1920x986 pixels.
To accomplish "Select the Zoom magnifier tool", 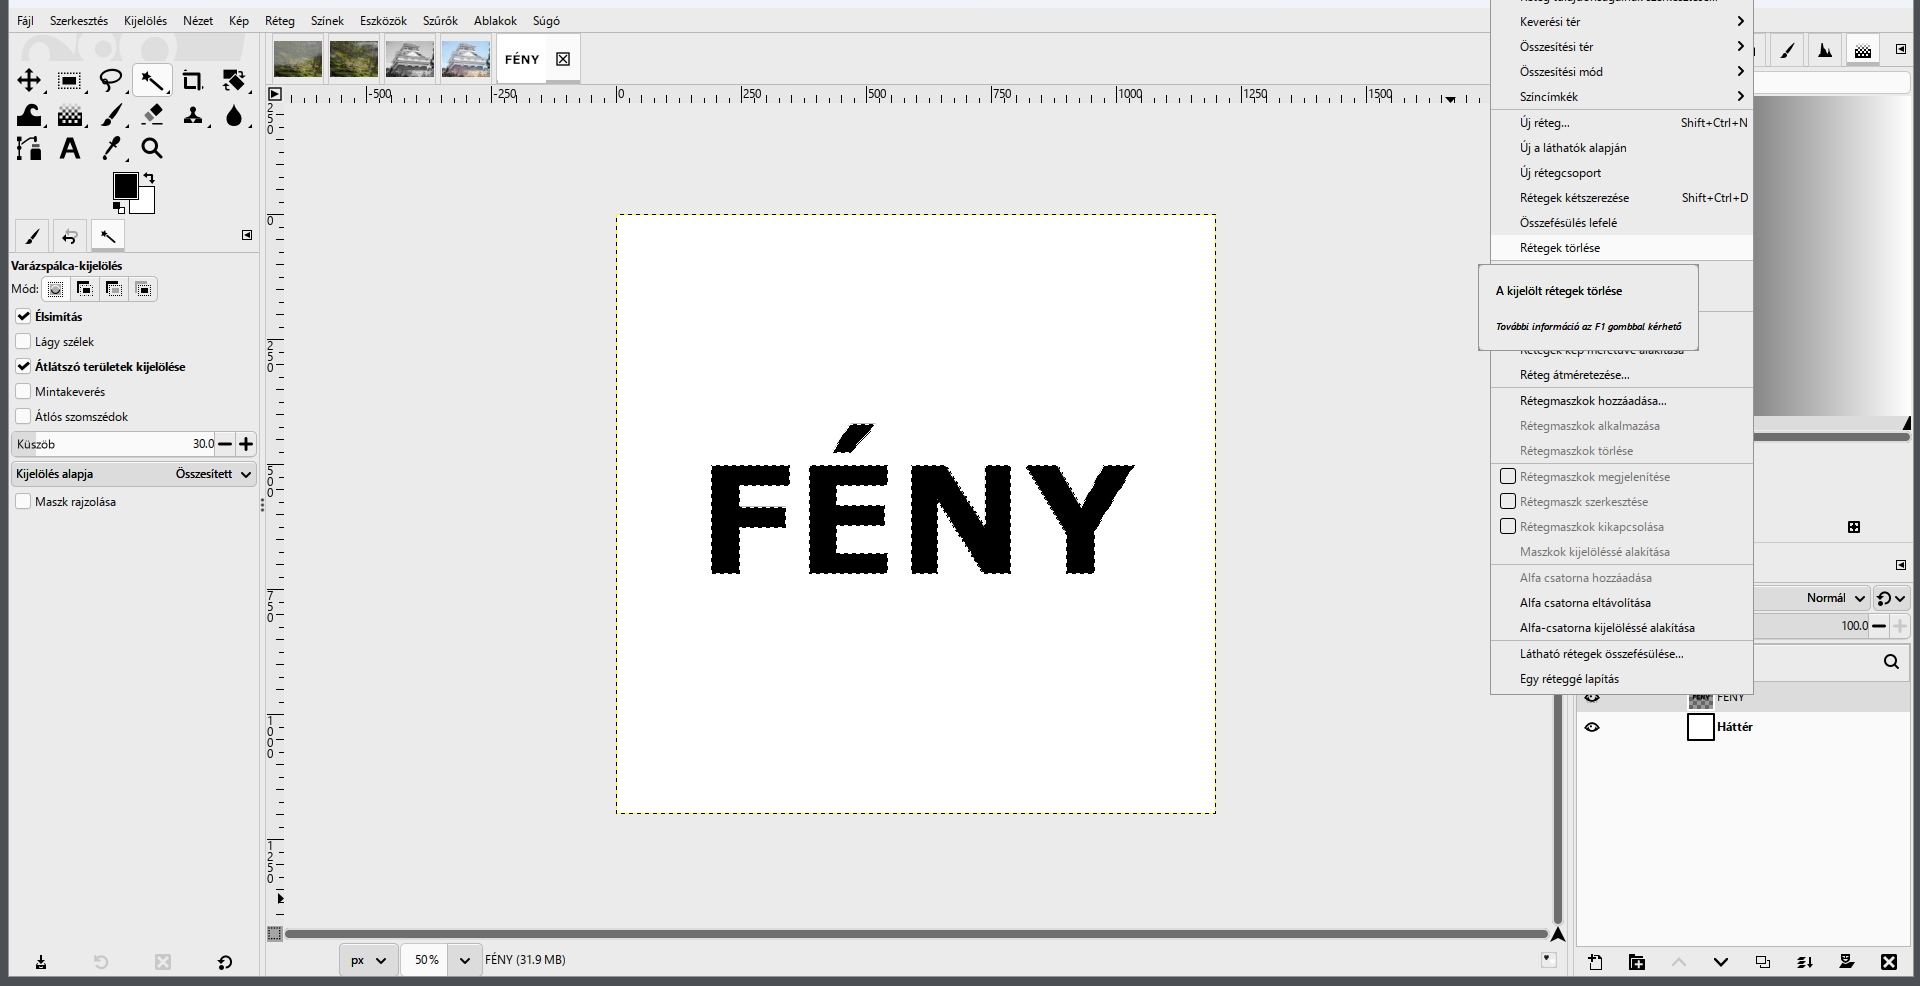I will click(x=152, y=149).
